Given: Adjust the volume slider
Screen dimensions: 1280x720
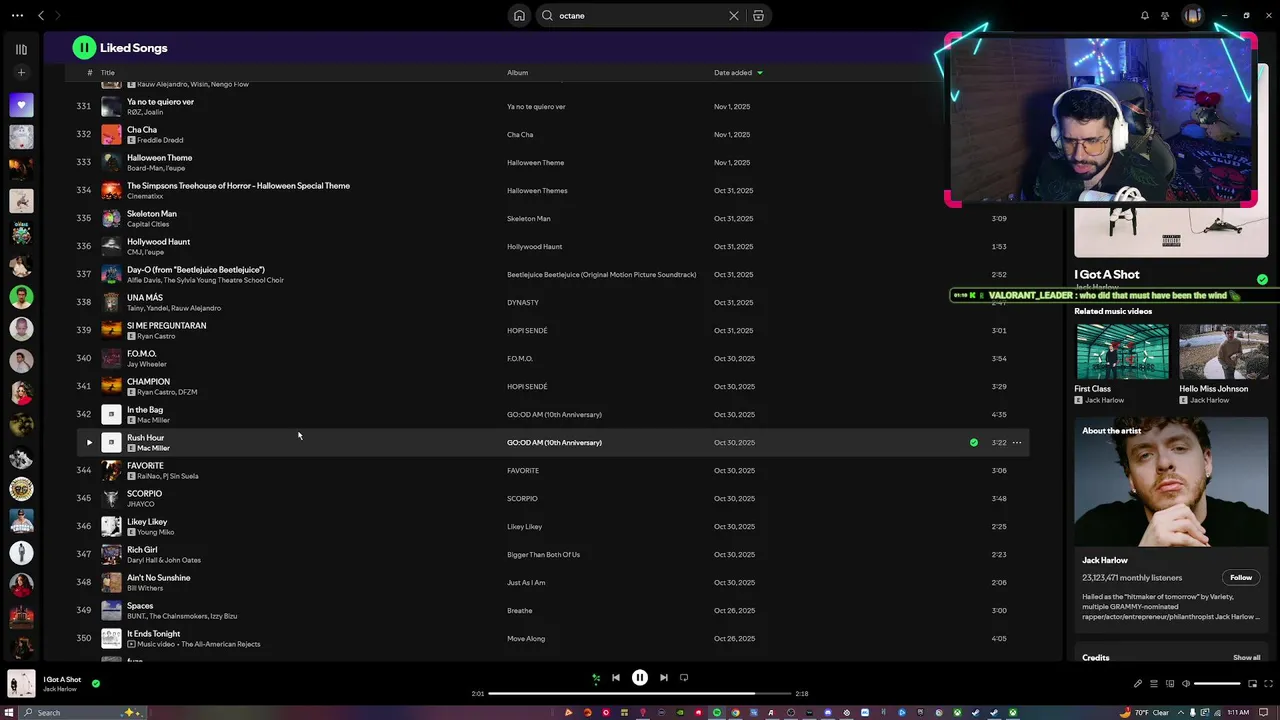Looking at the screenshot, I should pyautogui.click(x=1217, y=684).
